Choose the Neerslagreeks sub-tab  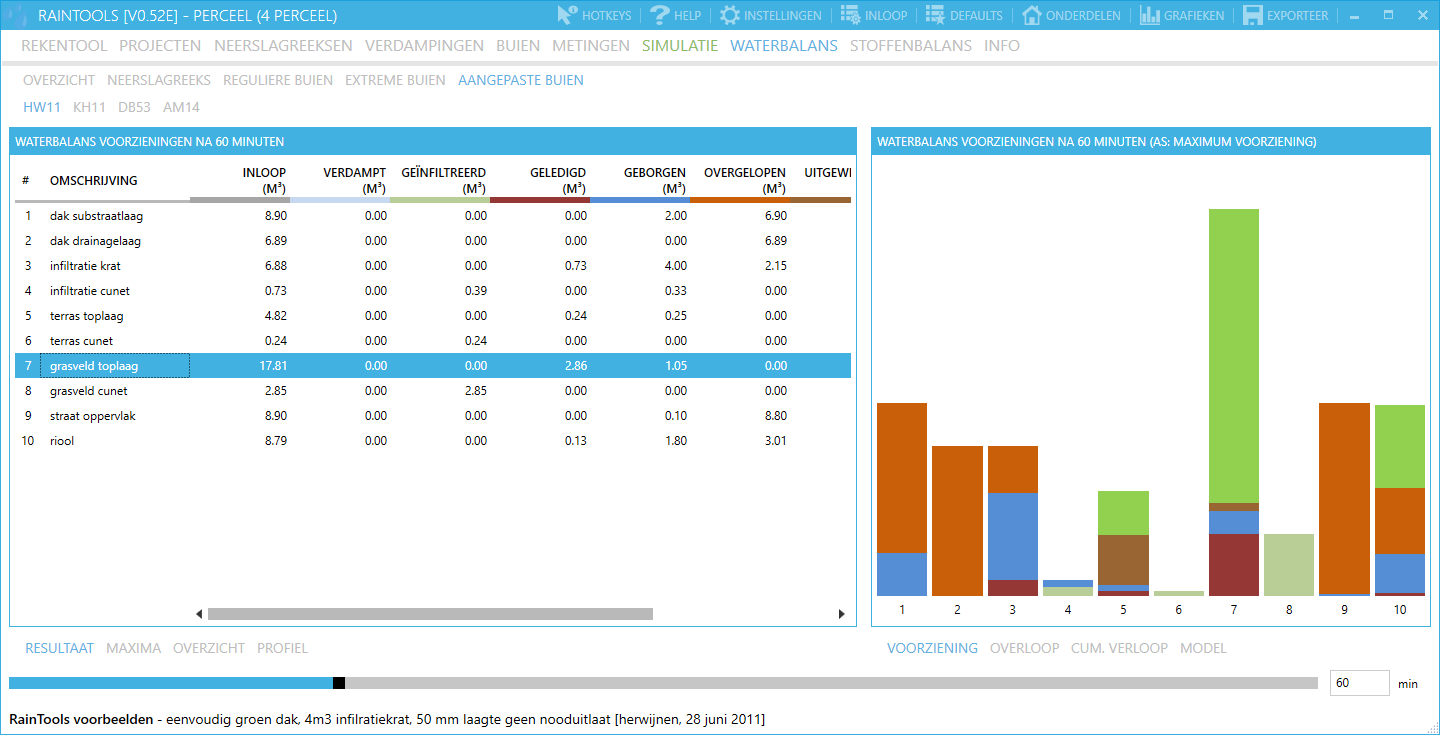tap(159, 80)
